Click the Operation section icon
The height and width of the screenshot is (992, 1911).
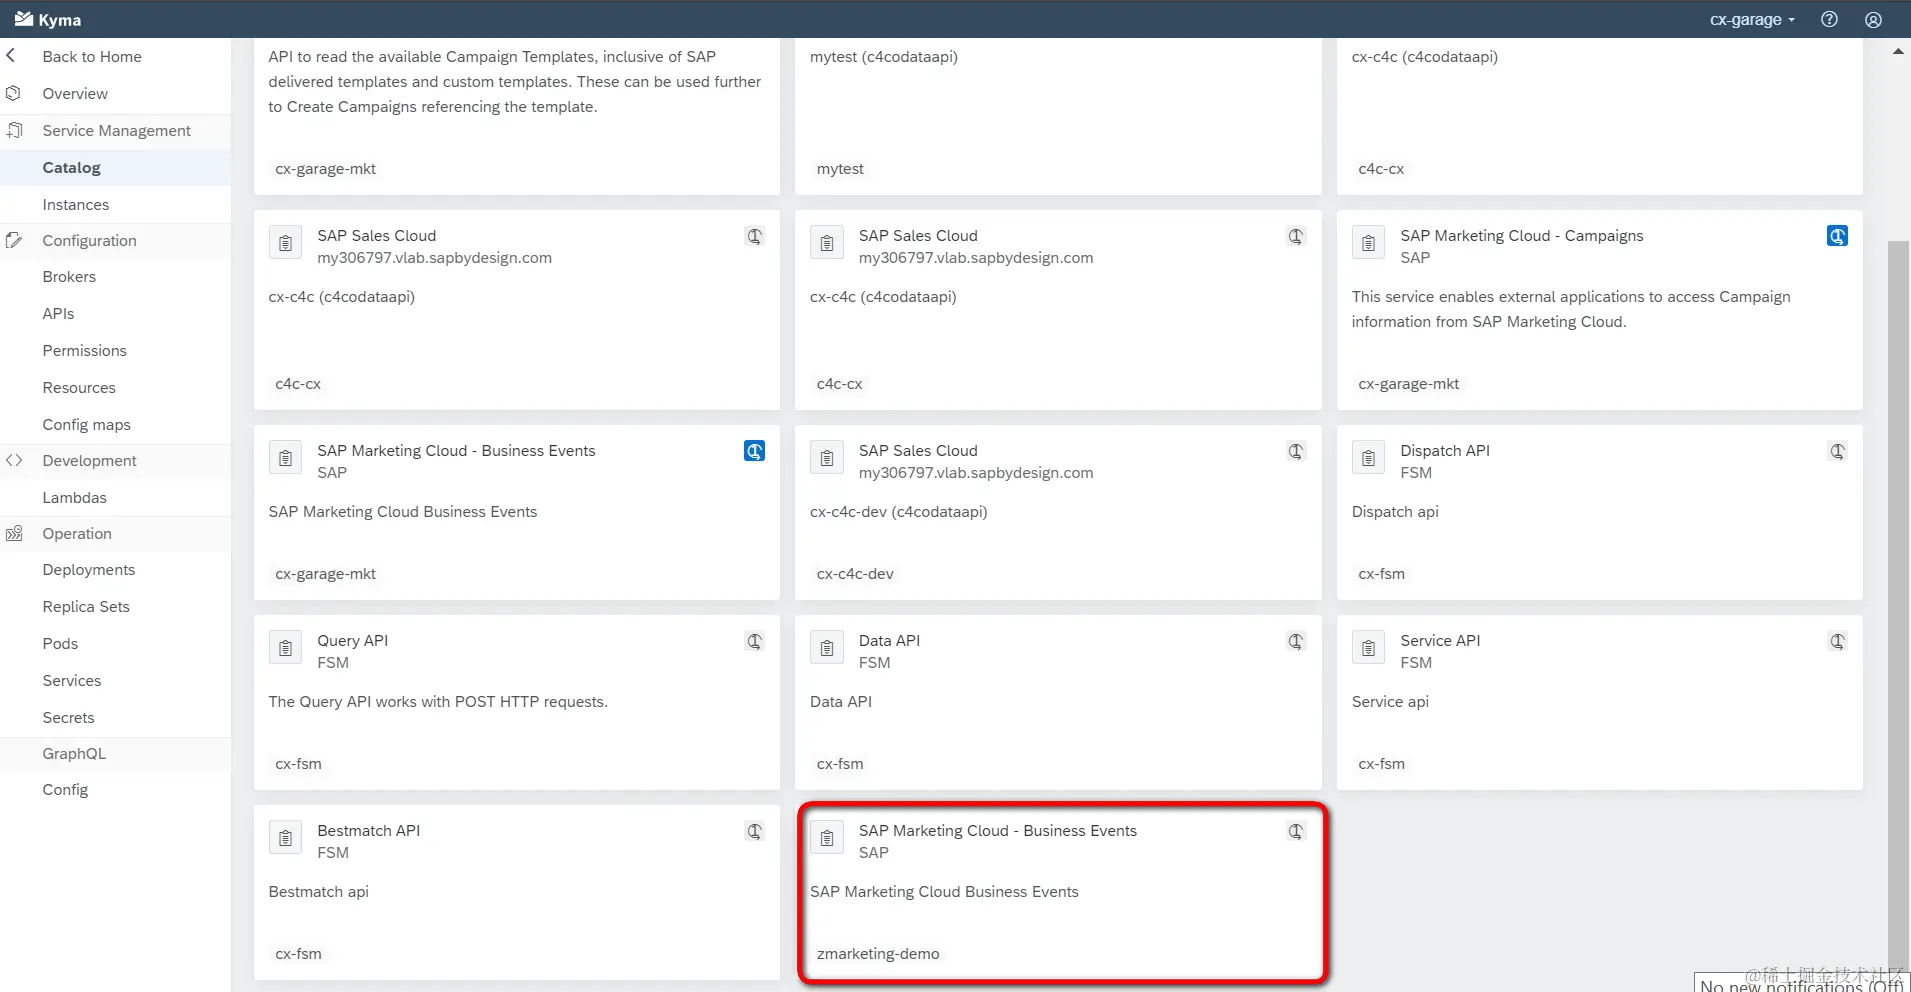coord(14,533)
